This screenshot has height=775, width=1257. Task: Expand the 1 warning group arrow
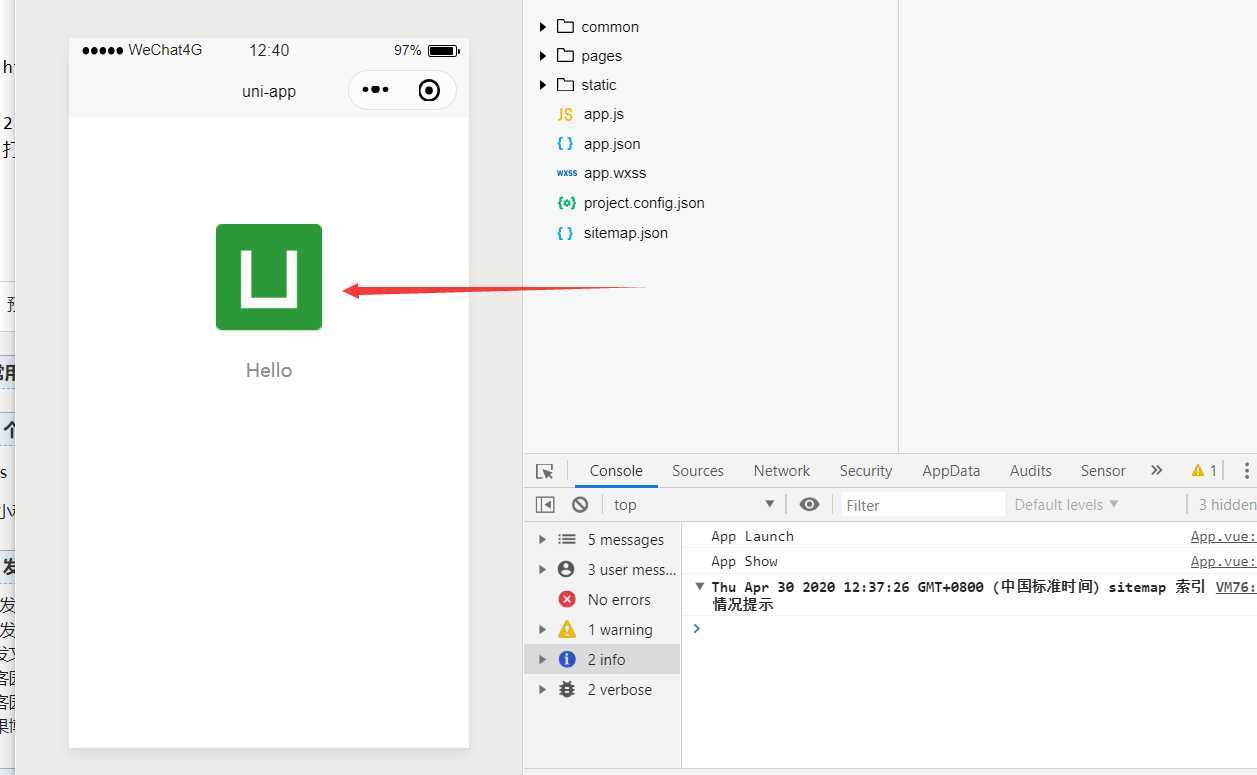[x=543, y=630]
